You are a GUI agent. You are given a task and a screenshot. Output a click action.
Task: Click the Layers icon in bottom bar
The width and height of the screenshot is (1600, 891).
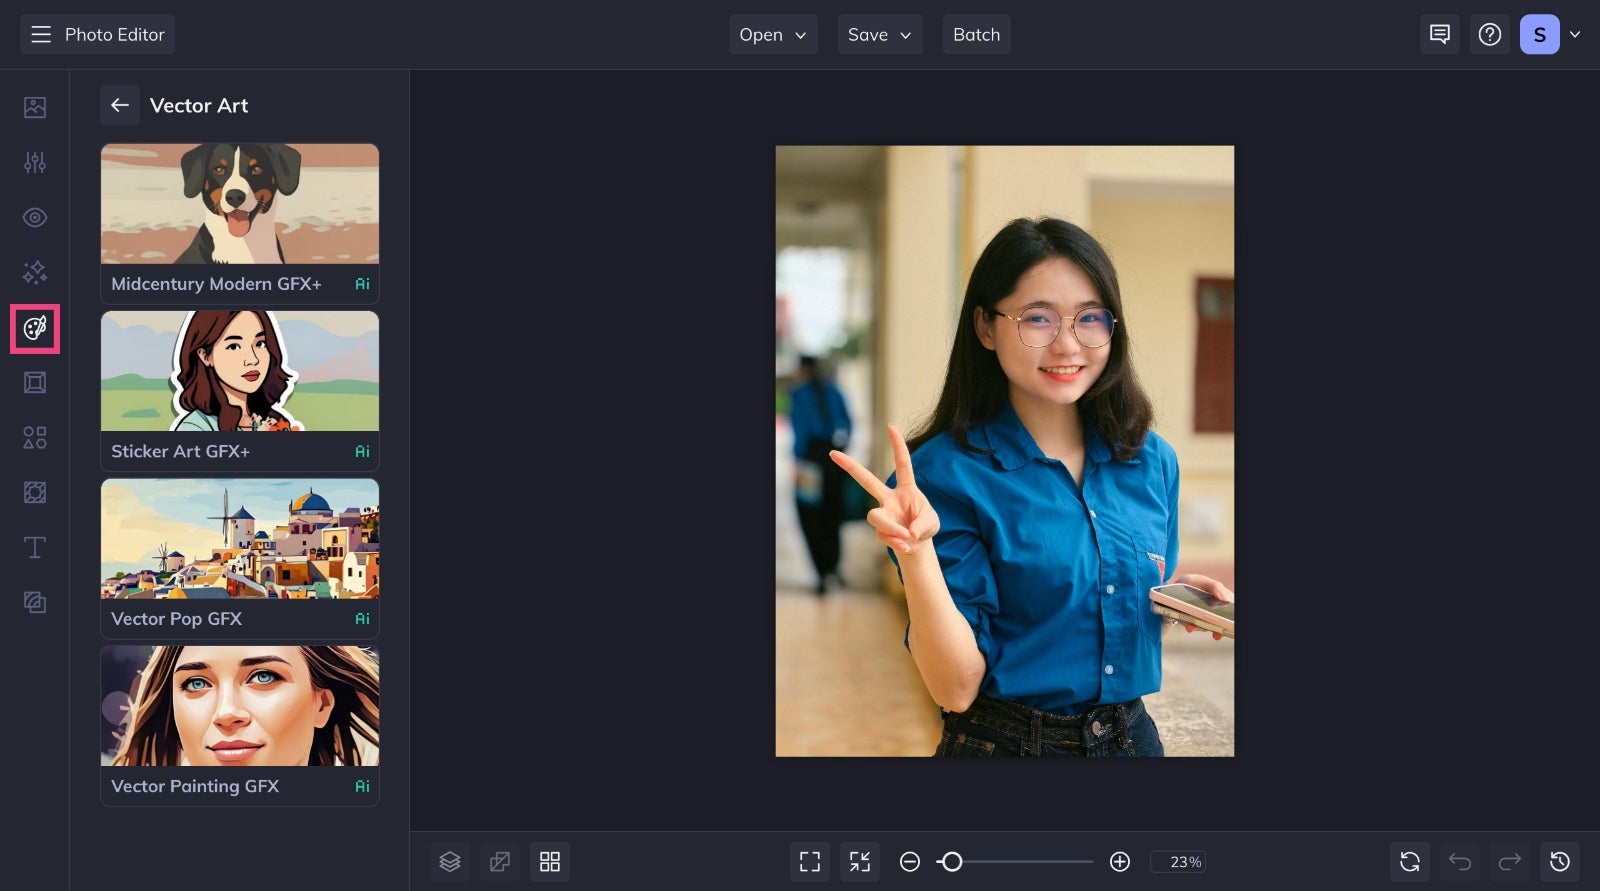point(450,861)
